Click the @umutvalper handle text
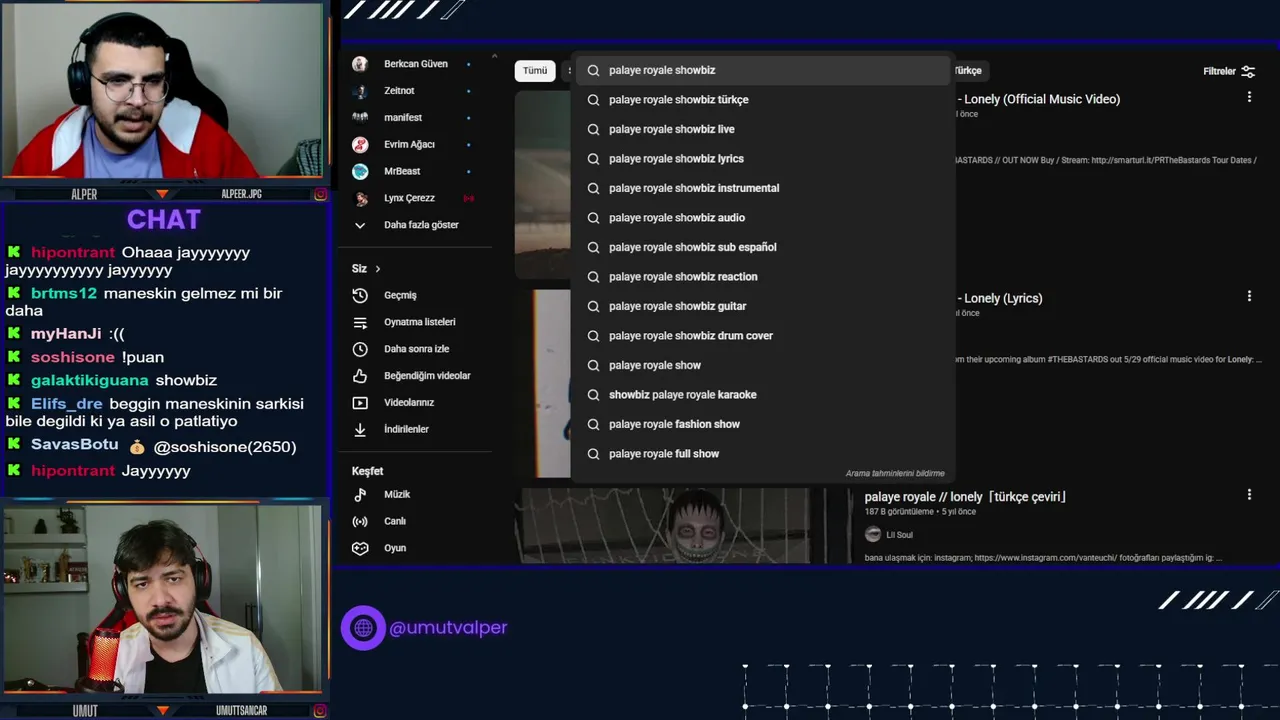Image resolution: width=1280 pixels, height=720 pixels. [448, 628]
